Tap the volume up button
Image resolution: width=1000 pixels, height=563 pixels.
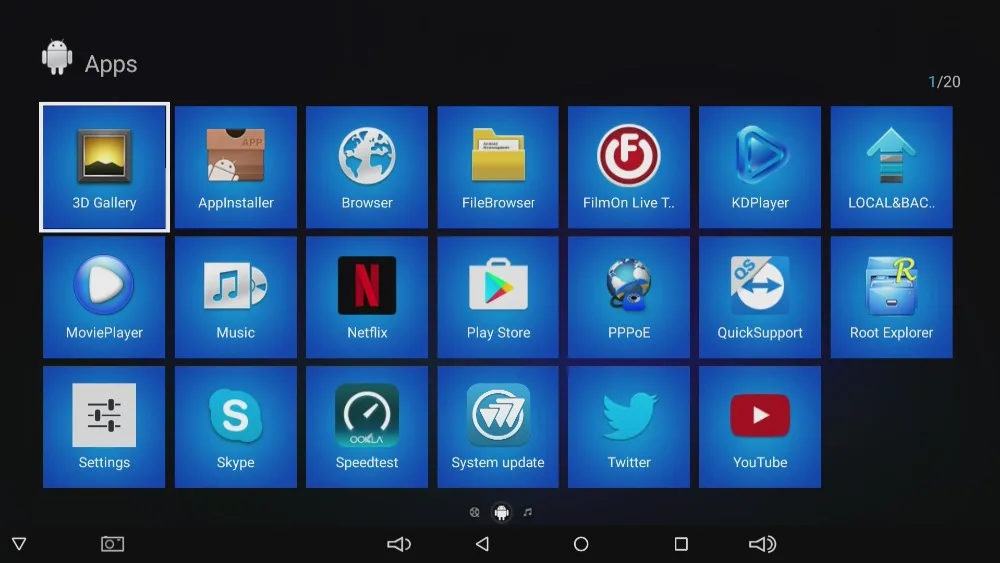click(762, 544)
